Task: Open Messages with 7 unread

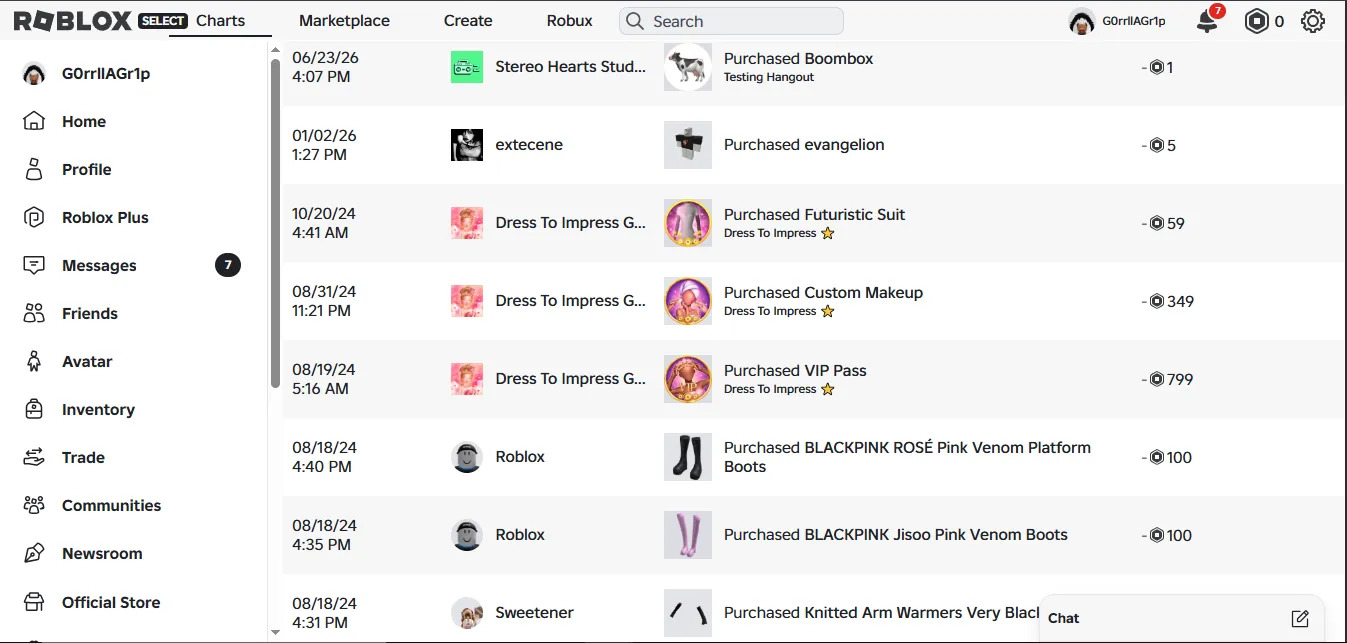Action: tap(132, 265)
